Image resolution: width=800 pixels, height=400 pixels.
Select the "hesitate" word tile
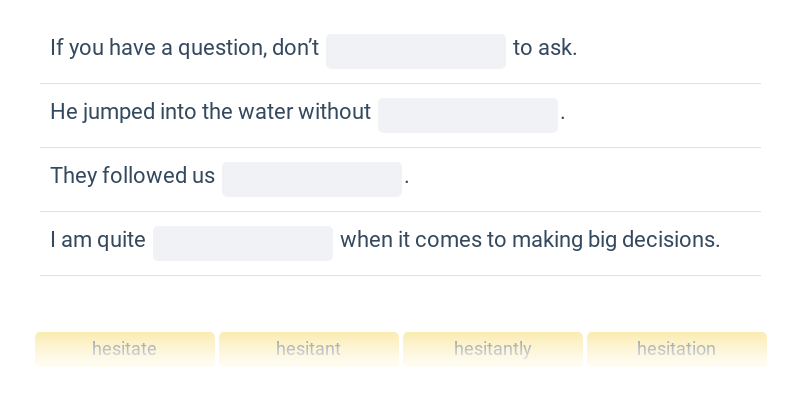pyautogui.click(x=125, y=349)
